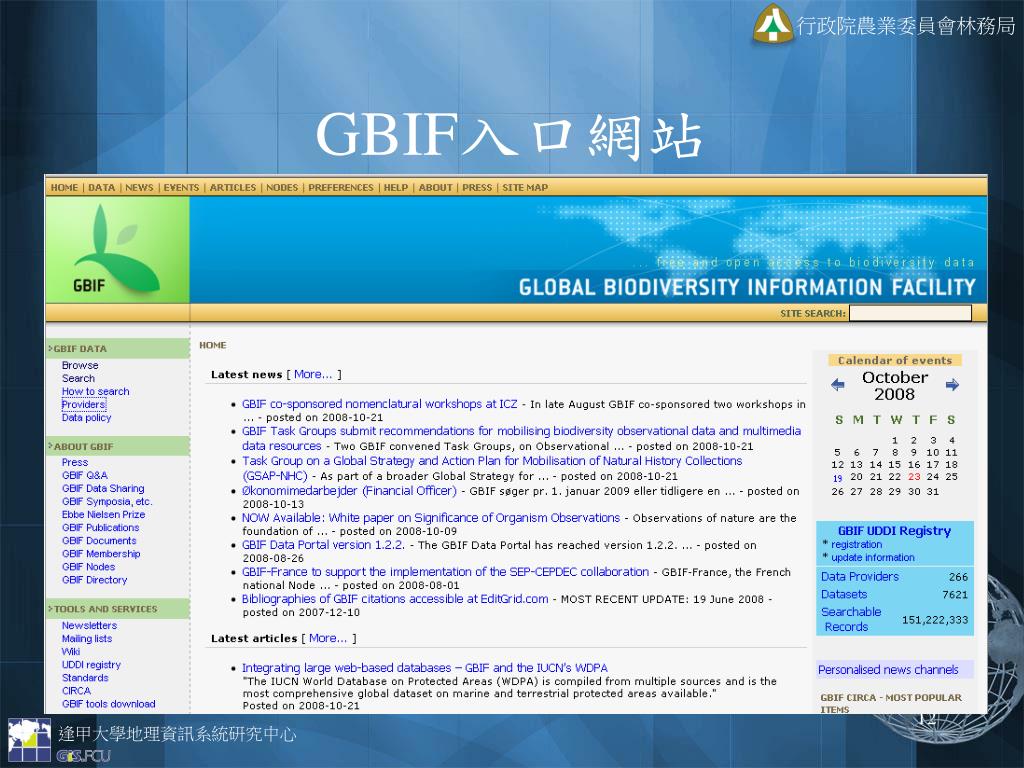Click More next to Latest articles
Image resolution: width=1024 pixels, height=768 pixels.
(x=328, y=638)
